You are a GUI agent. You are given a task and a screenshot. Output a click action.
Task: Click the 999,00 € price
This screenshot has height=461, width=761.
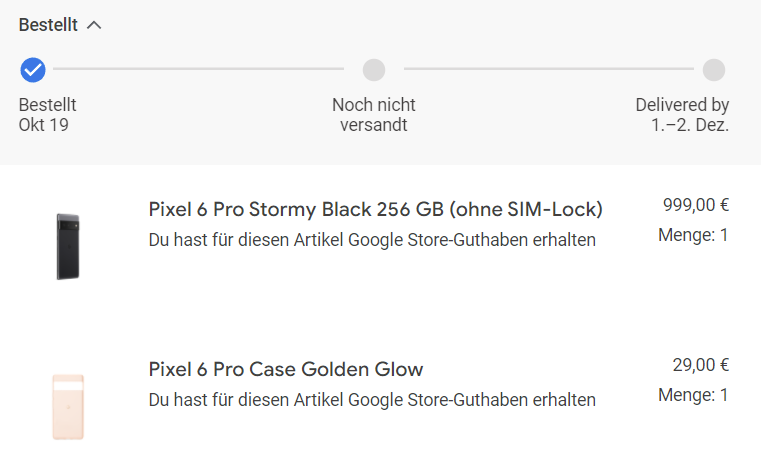pyautogui.click(x=696, y=205)
